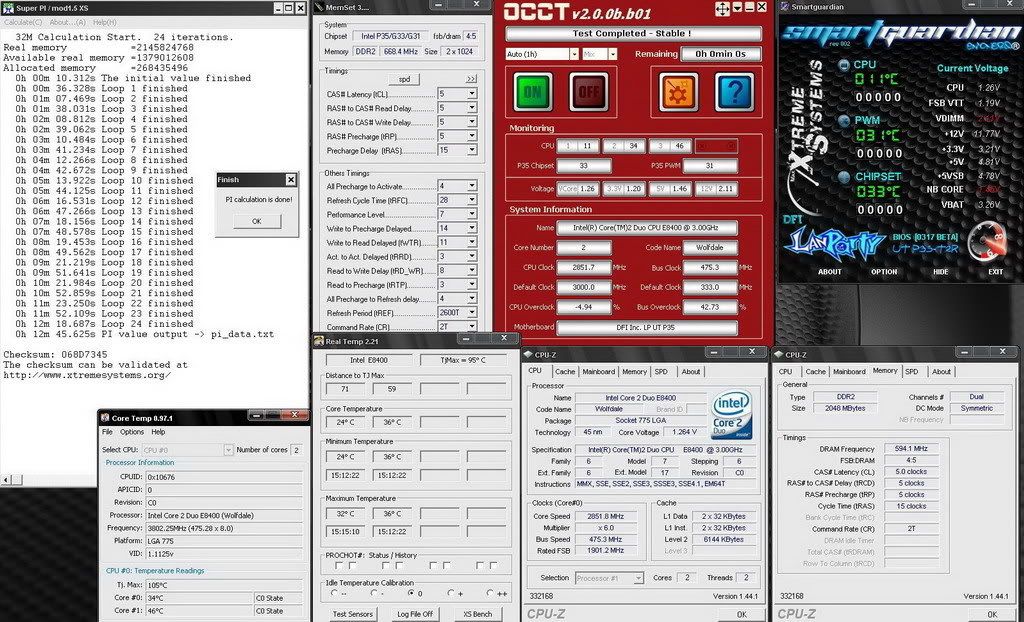
Task: Open CAS# Latency (tCL) dropdown in MemSet
Action: coord(472,94)
